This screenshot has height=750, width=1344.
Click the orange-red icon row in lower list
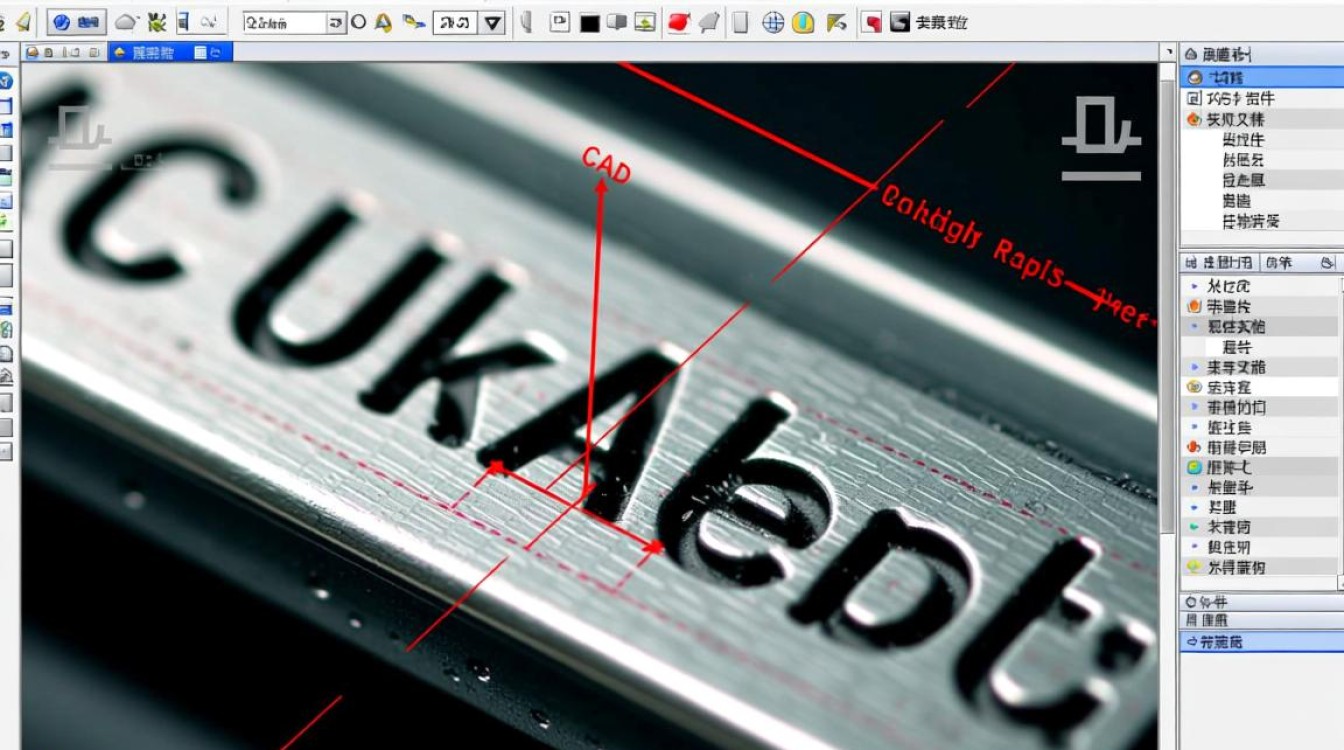pos(1261,447)
